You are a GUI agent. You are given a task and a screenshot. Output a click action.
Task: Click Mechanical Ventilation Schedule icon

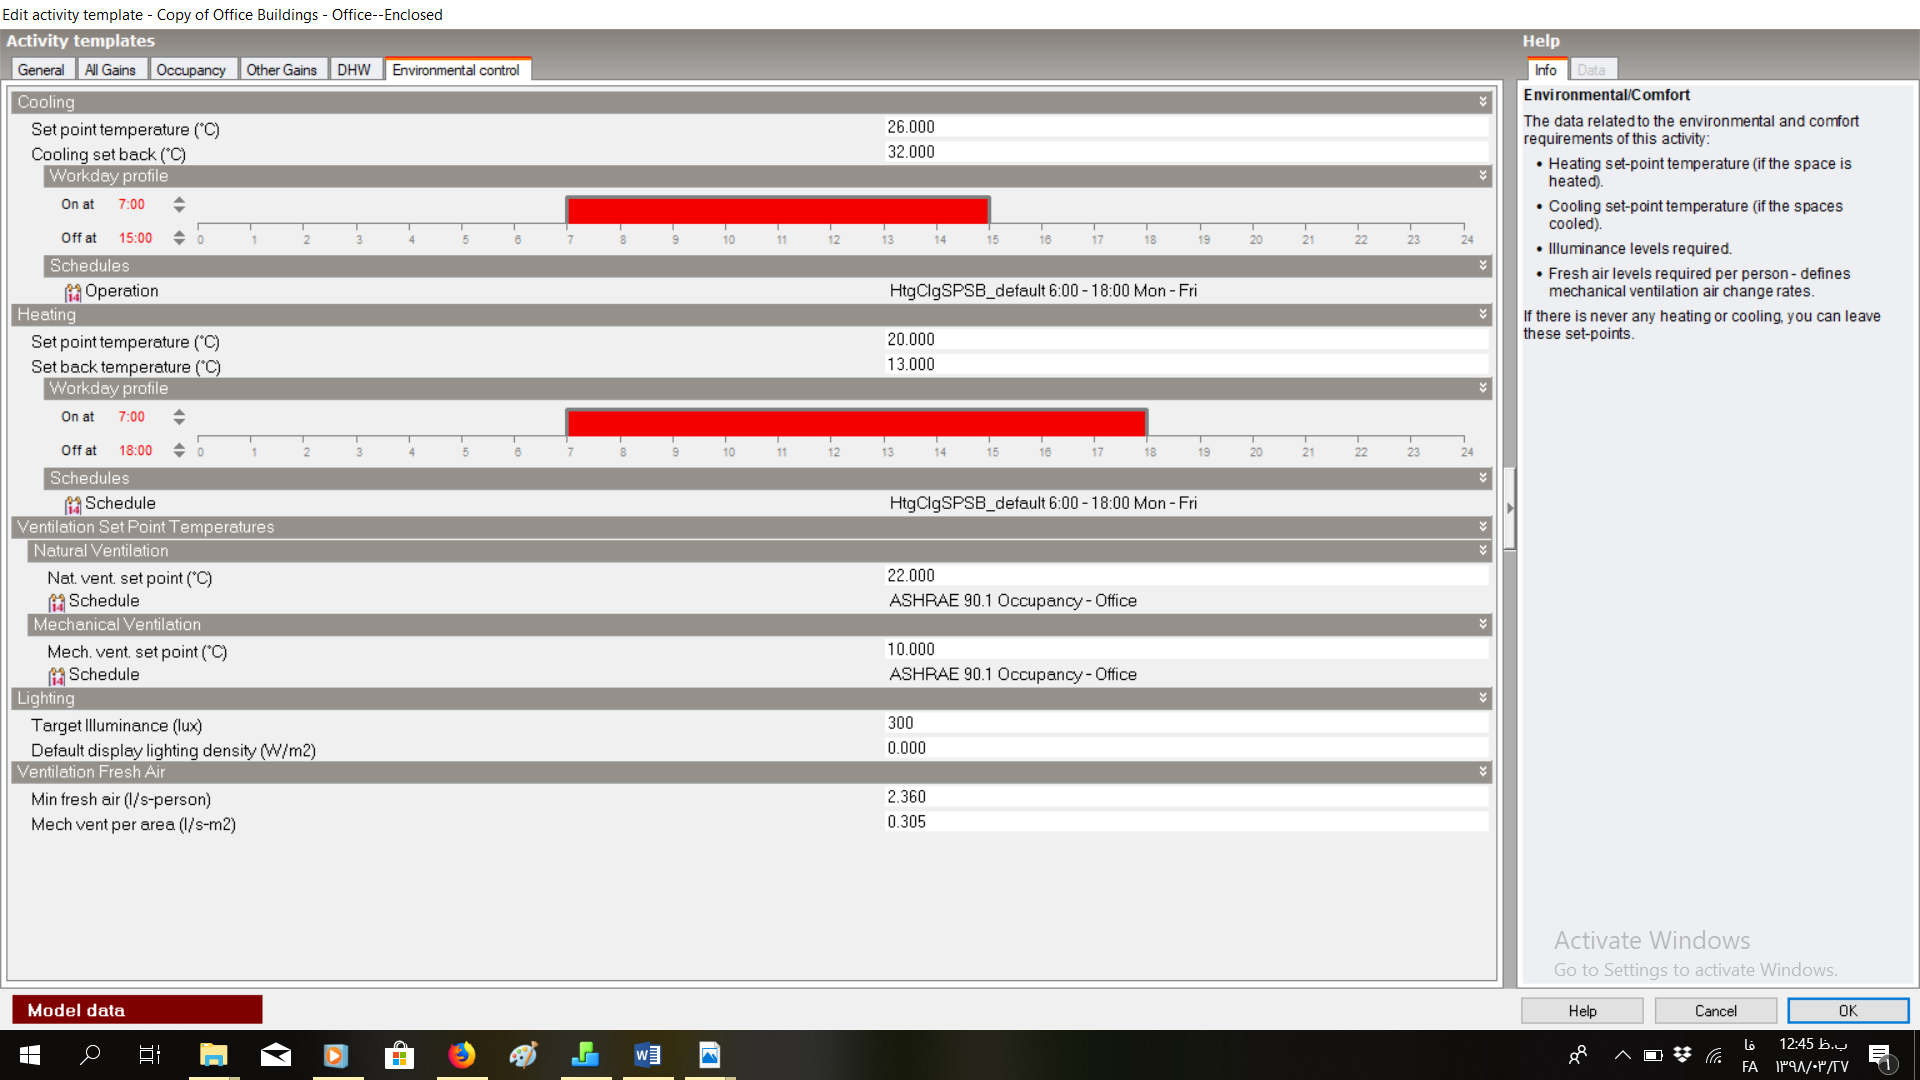coord(57,676)
